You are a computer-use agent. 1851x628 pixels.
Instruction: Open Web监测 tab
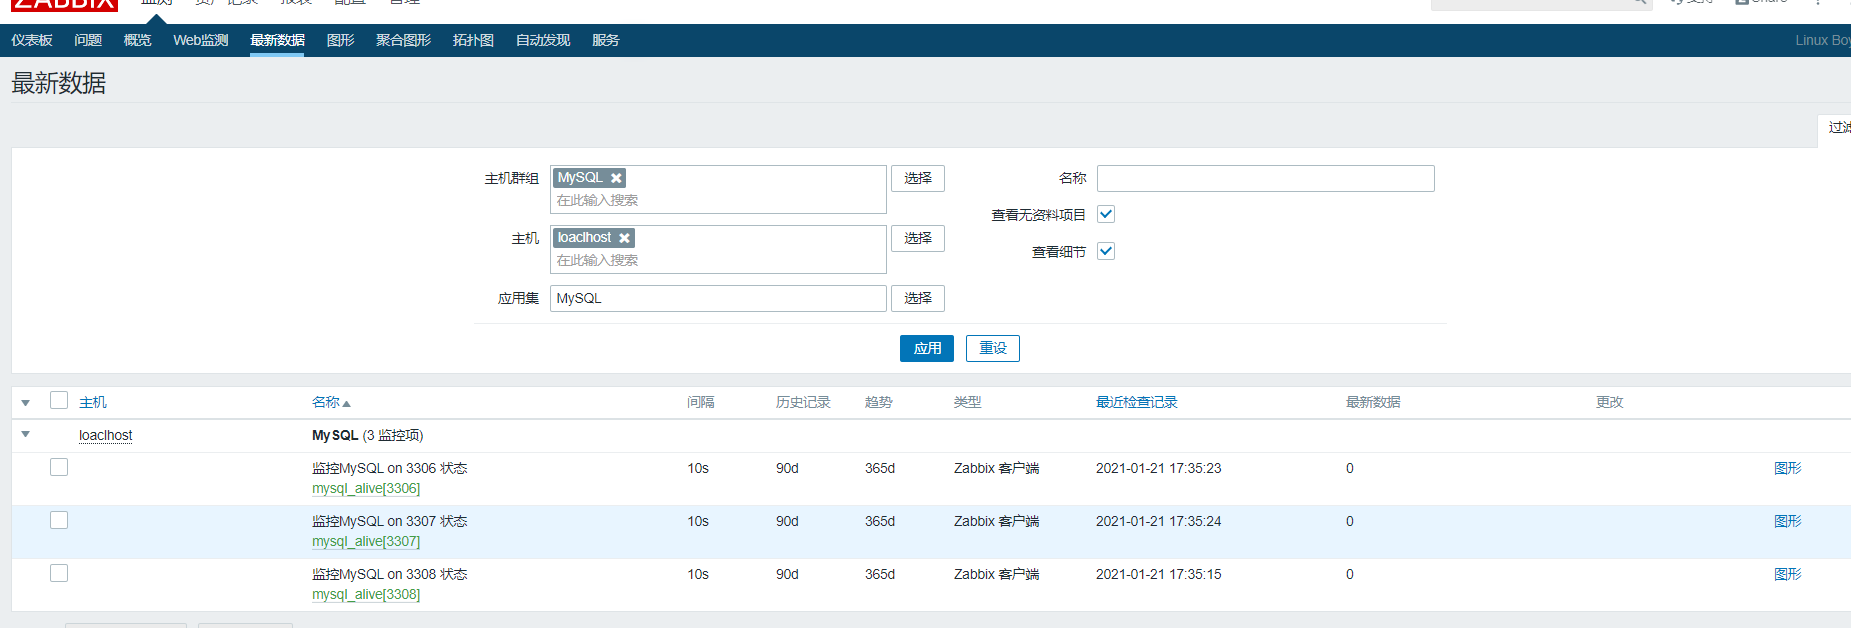[201, 40]
